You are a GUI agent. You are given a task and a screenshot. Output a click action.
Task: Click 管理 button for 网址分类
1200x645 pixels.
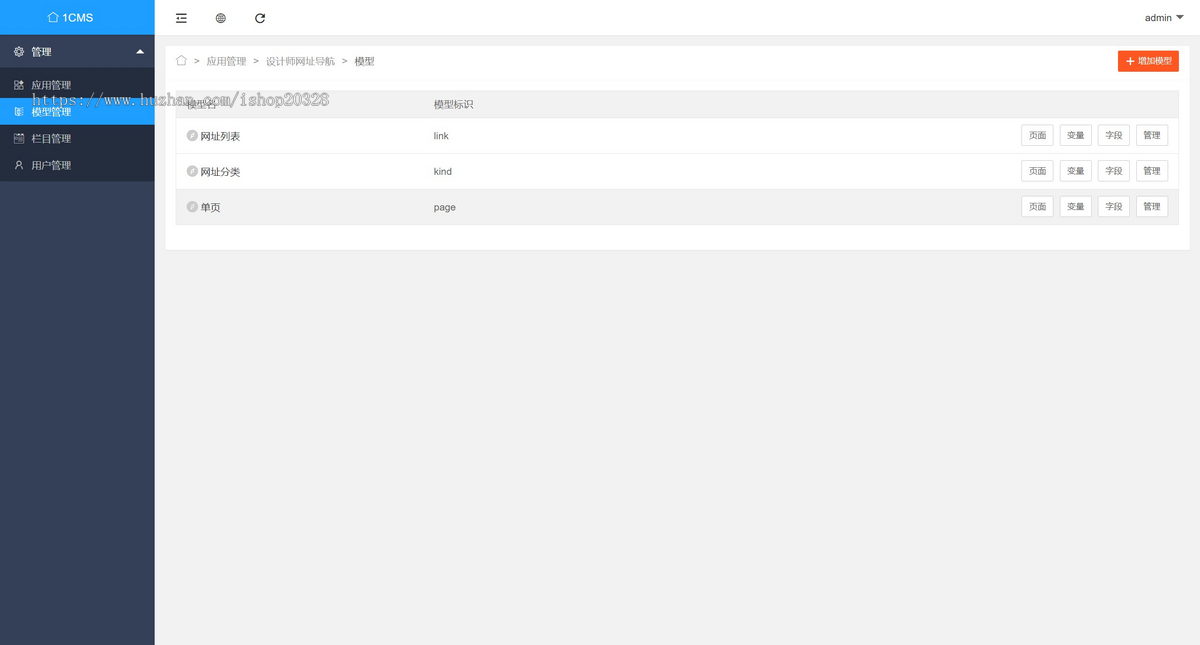(x=1152, y=171)
